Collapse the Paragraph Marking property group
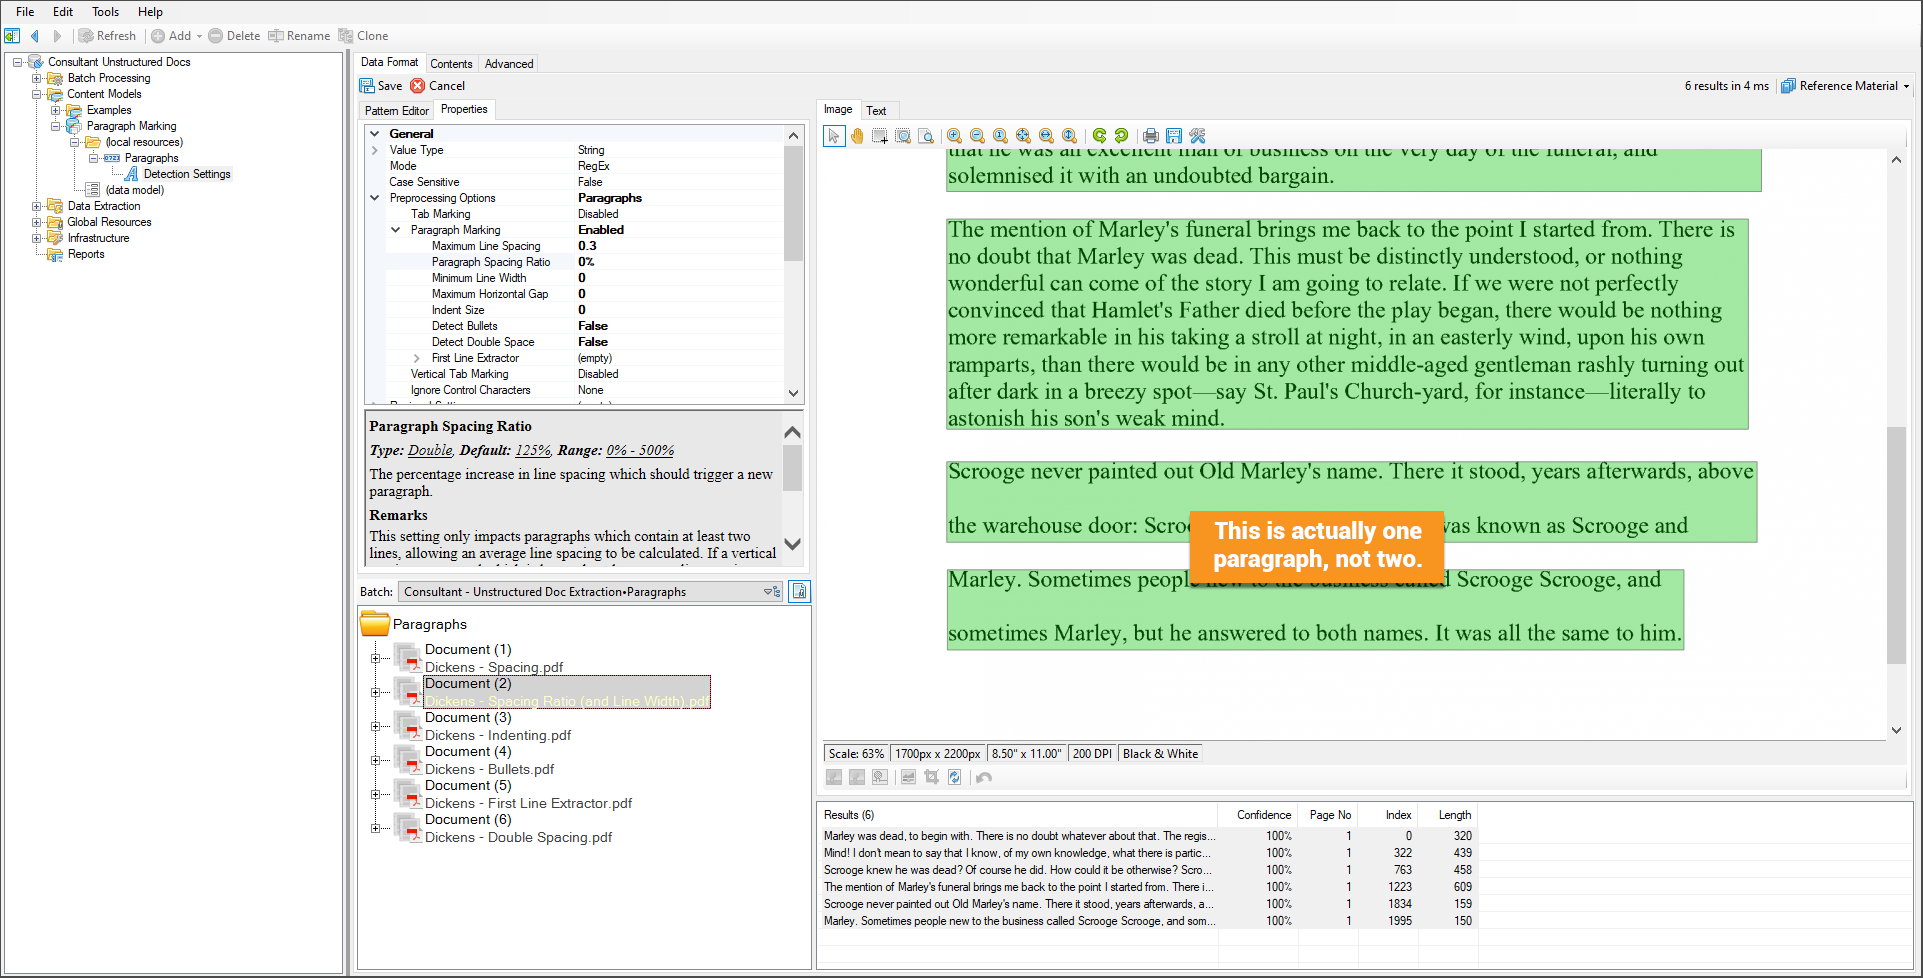The height and width of the screenshot is (978, 1923). click(x=396, y=230)
